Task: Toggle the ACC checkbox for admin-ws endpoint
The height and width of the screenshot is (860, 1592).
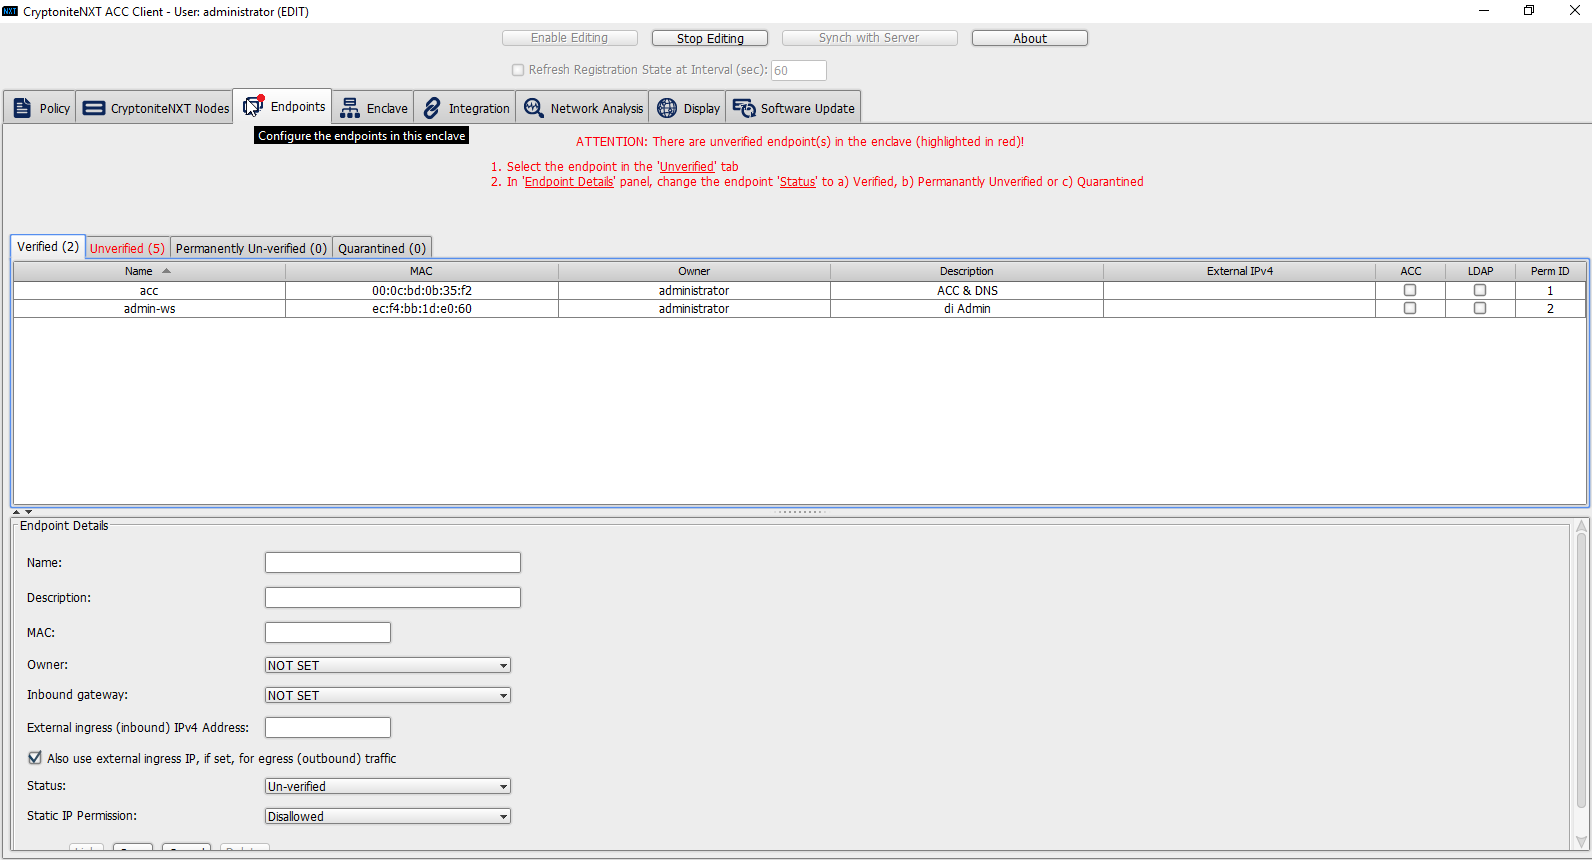Action: (1410, 308)
